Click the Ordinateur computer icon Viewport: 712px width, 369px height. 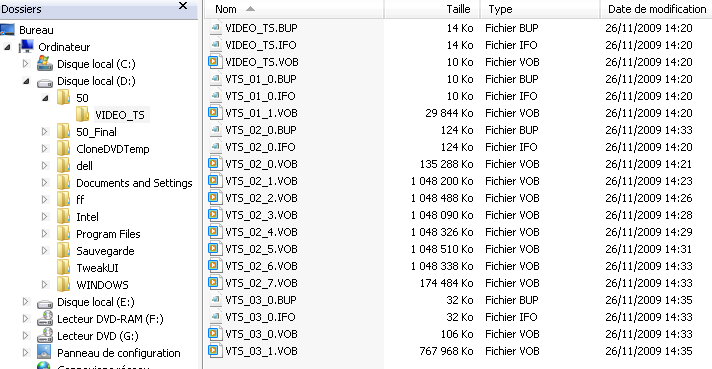26,46
